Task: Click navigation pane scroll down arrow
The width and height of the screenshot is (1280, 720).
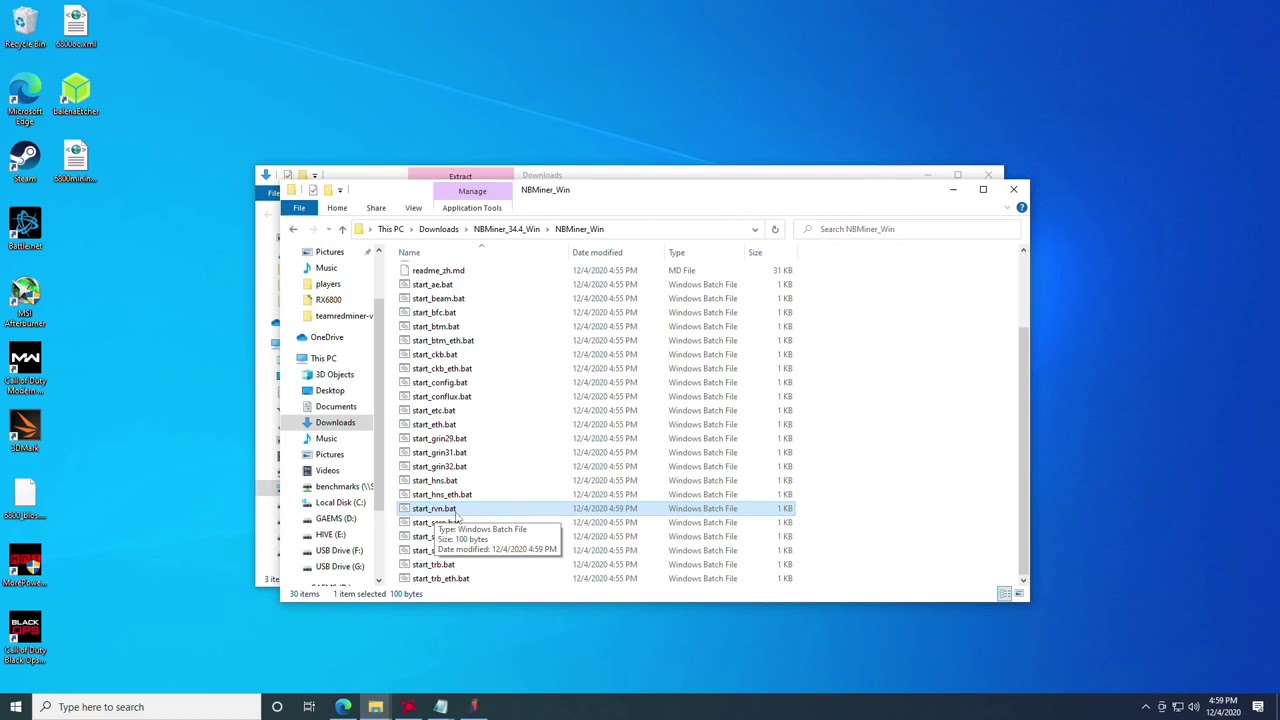Action: pos(378,580)
